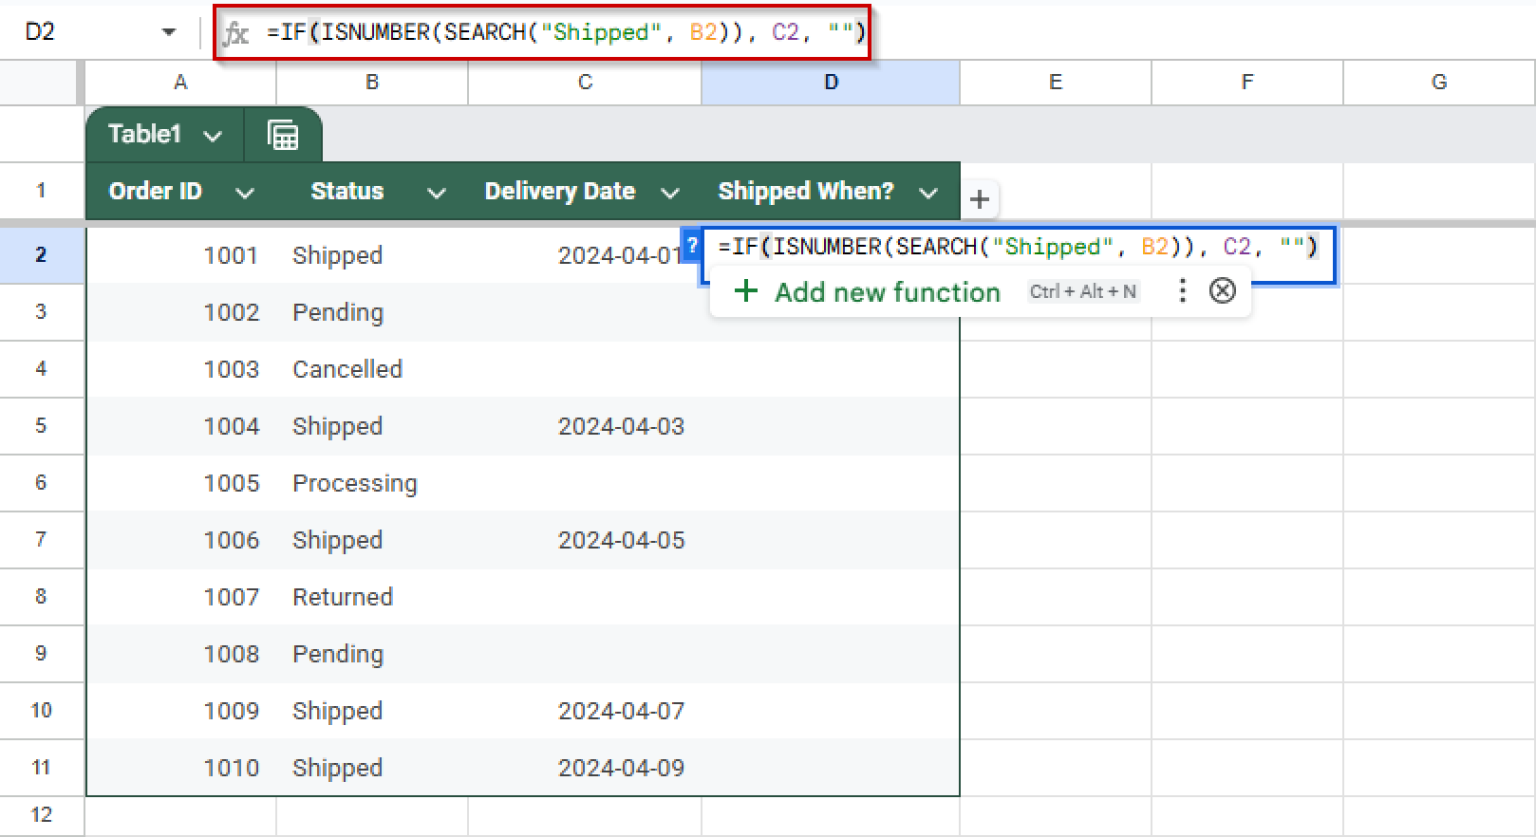Image resolution: width=1536 pixels, height=837 pixels.
Task: Click the fx icon in the formula bar
Action: click(236, 31)
